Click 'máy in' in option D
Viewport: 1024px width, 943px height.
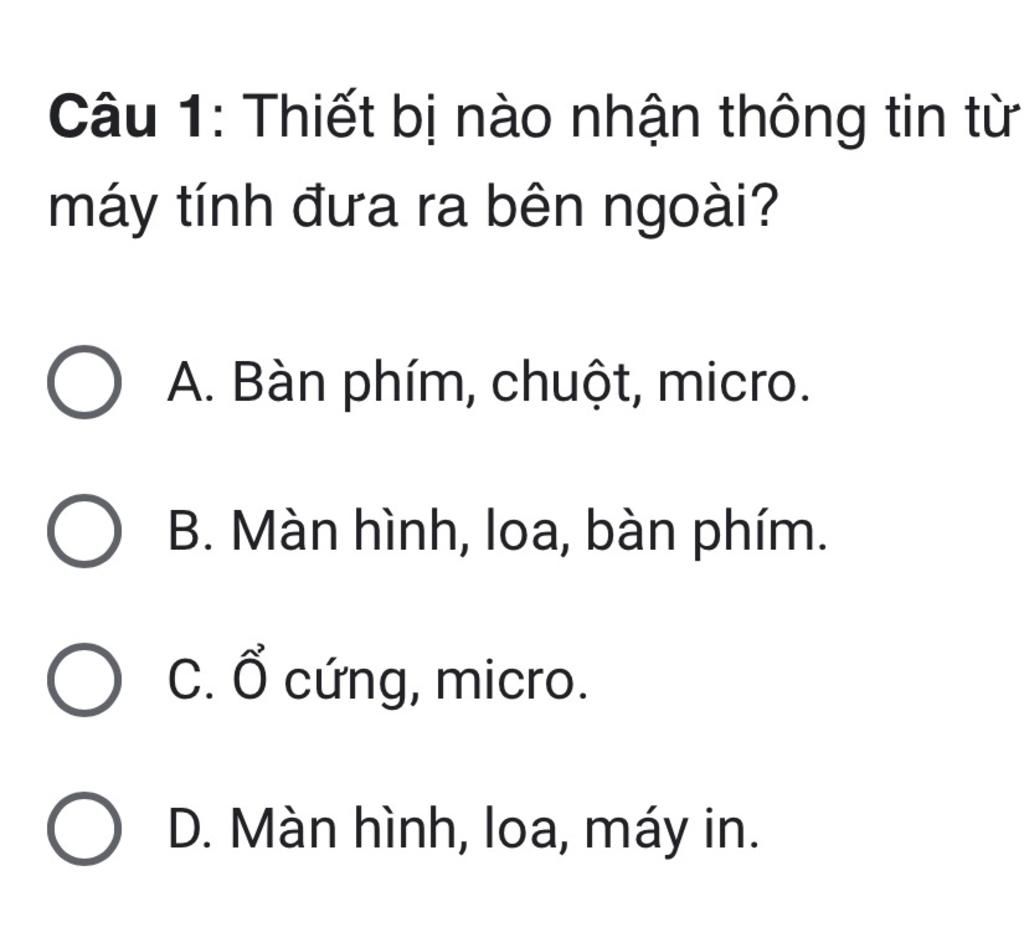(672, 831)
